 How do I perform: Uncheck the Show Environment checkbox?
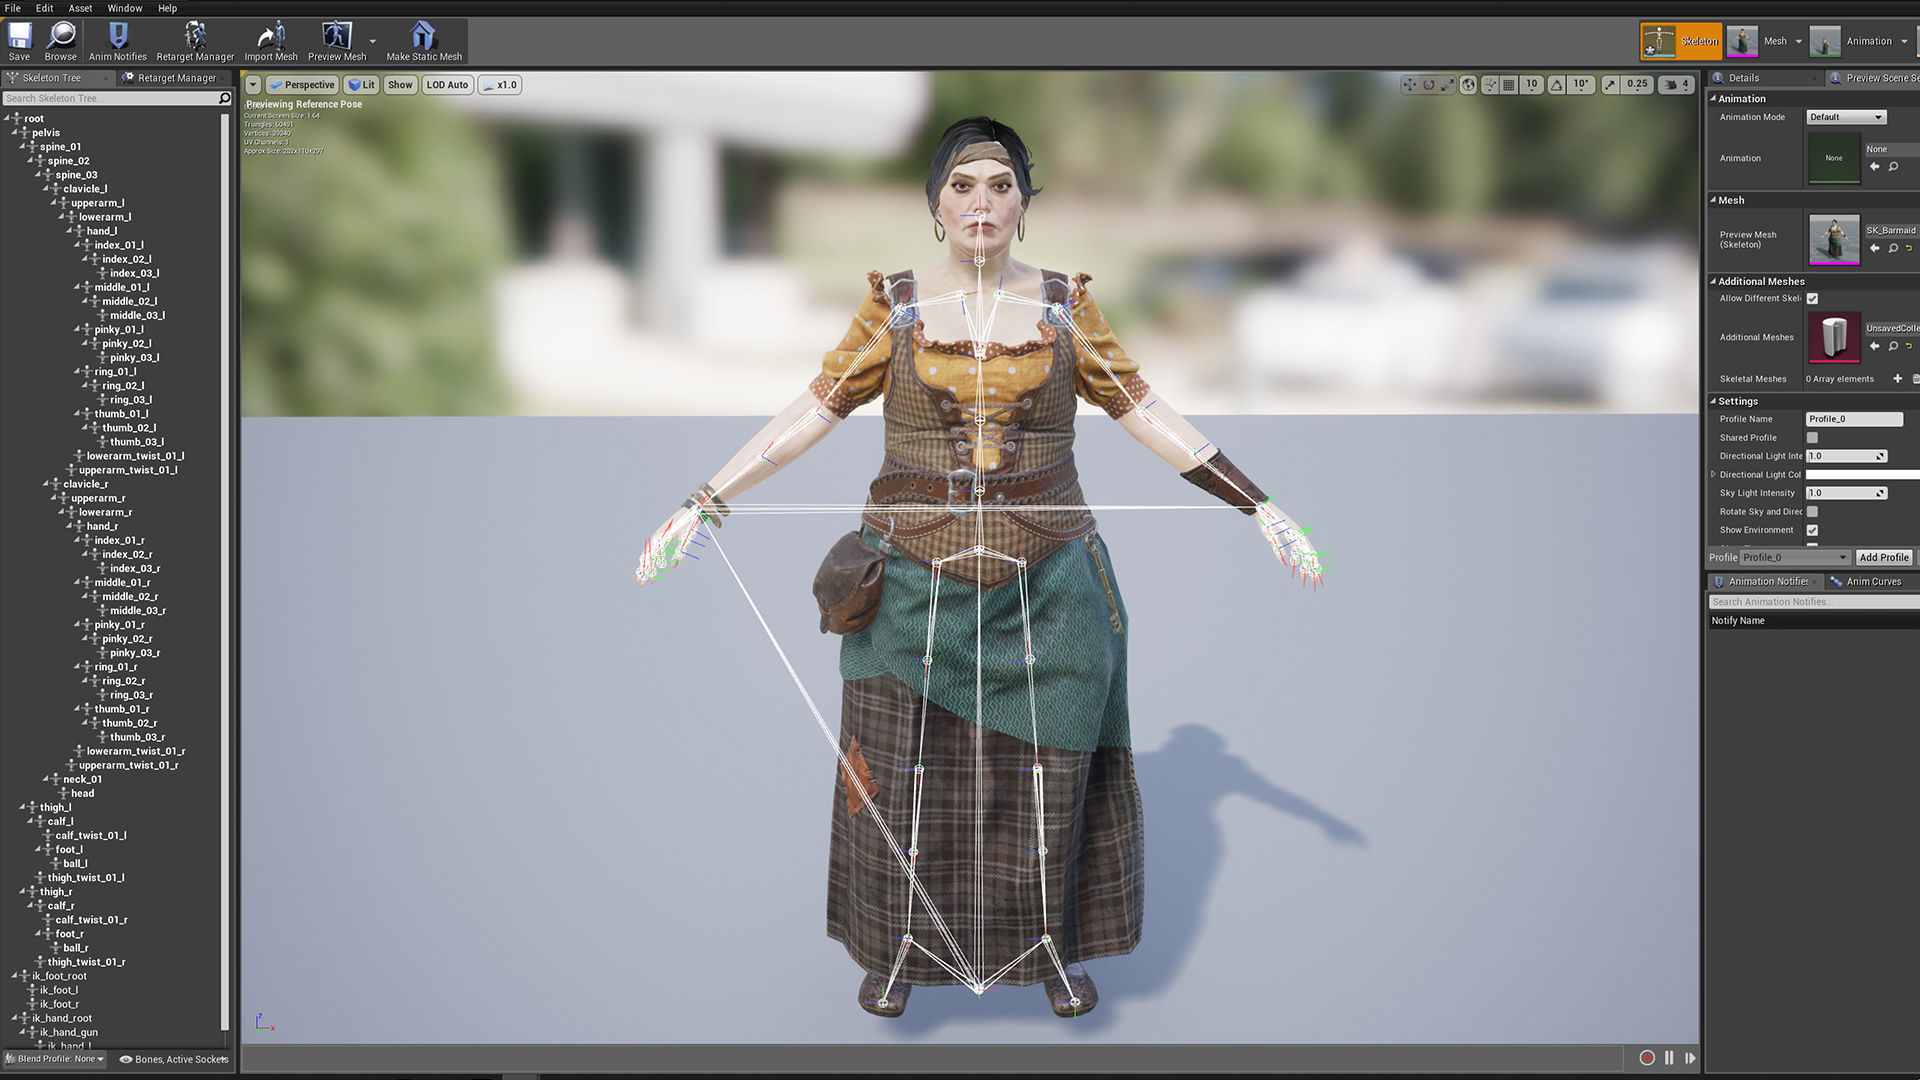click(1812, 530)
